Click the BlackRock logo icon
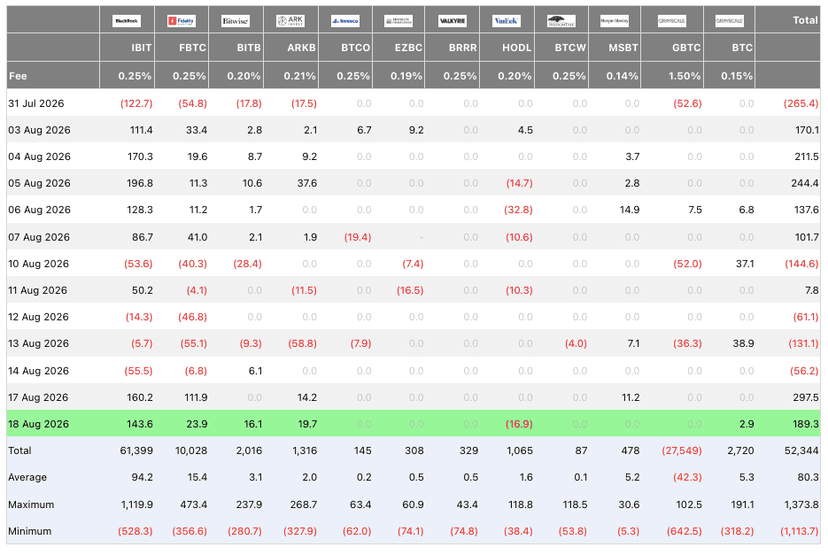Image resolution: width=828 pixels, height=553 pixels. click(x=127, y=21)
